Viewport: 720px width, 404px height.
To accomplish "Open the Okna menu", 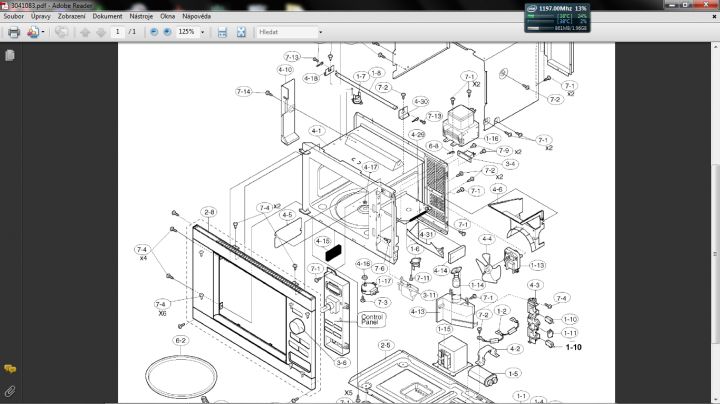I will 168,16.
